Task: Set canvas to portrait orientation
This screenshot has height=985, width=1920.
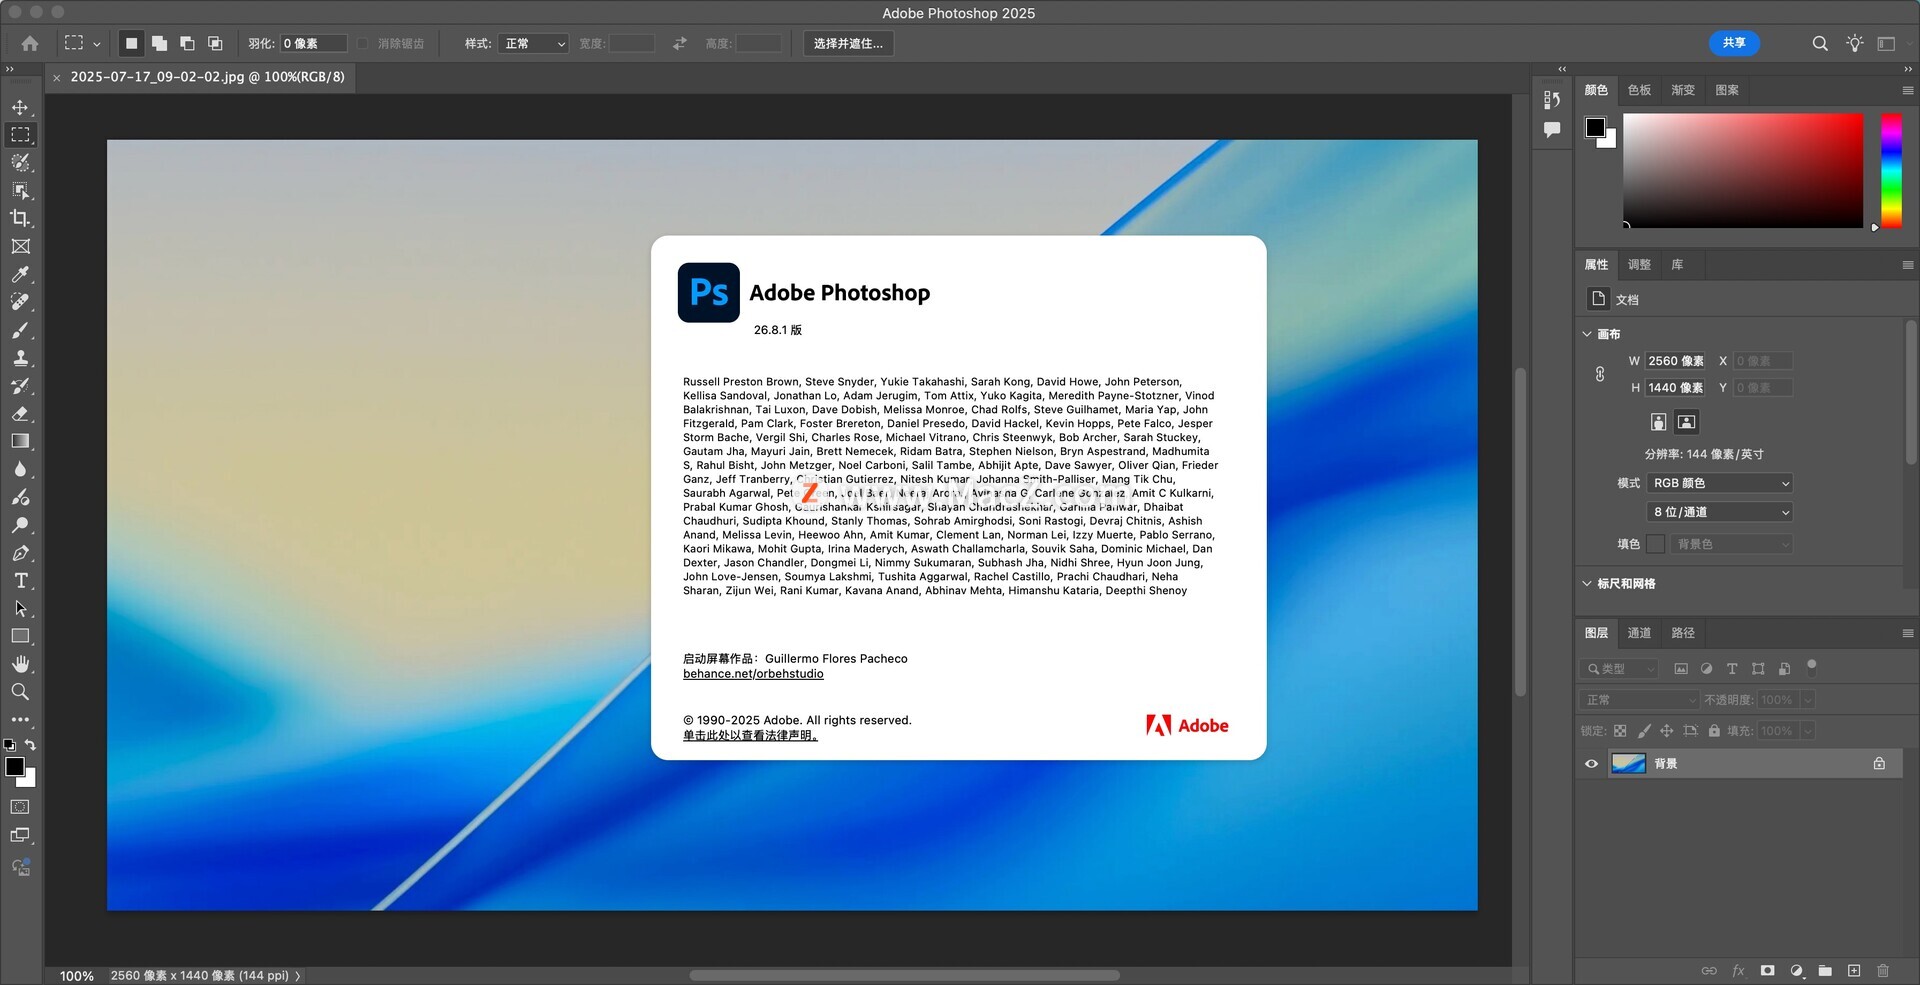Action: 1658,422
